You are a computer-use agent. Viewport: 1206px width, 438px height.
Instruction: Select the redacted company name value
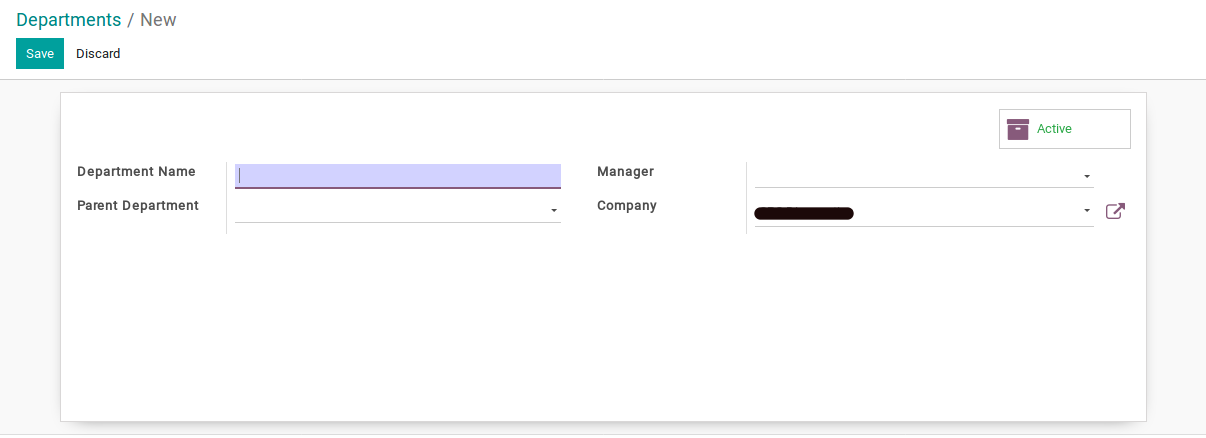coord(804,212)
